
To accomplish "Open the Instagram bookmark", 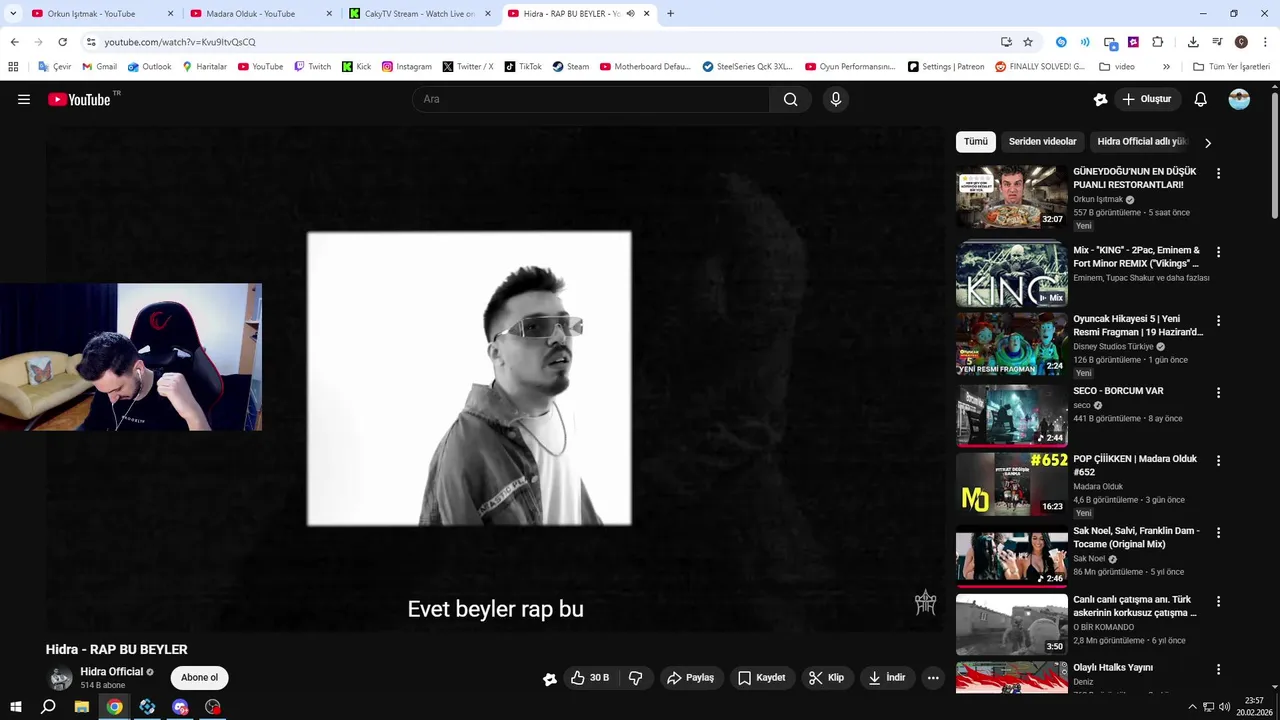I will (x=407, y=67).
